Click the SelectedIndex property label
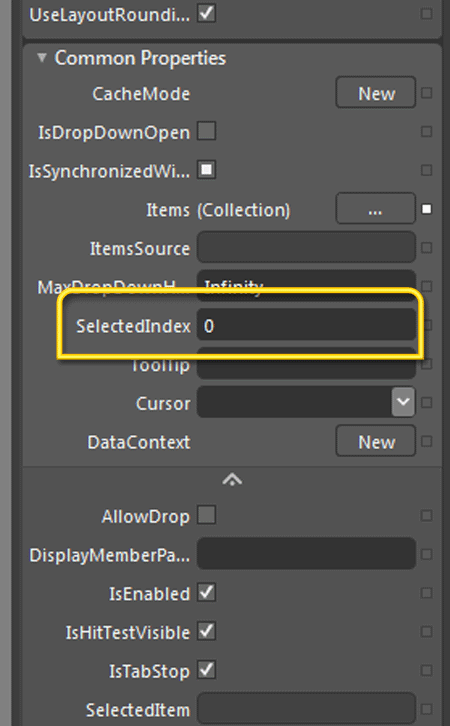This screenshot has height=726, width=450. 133,326
